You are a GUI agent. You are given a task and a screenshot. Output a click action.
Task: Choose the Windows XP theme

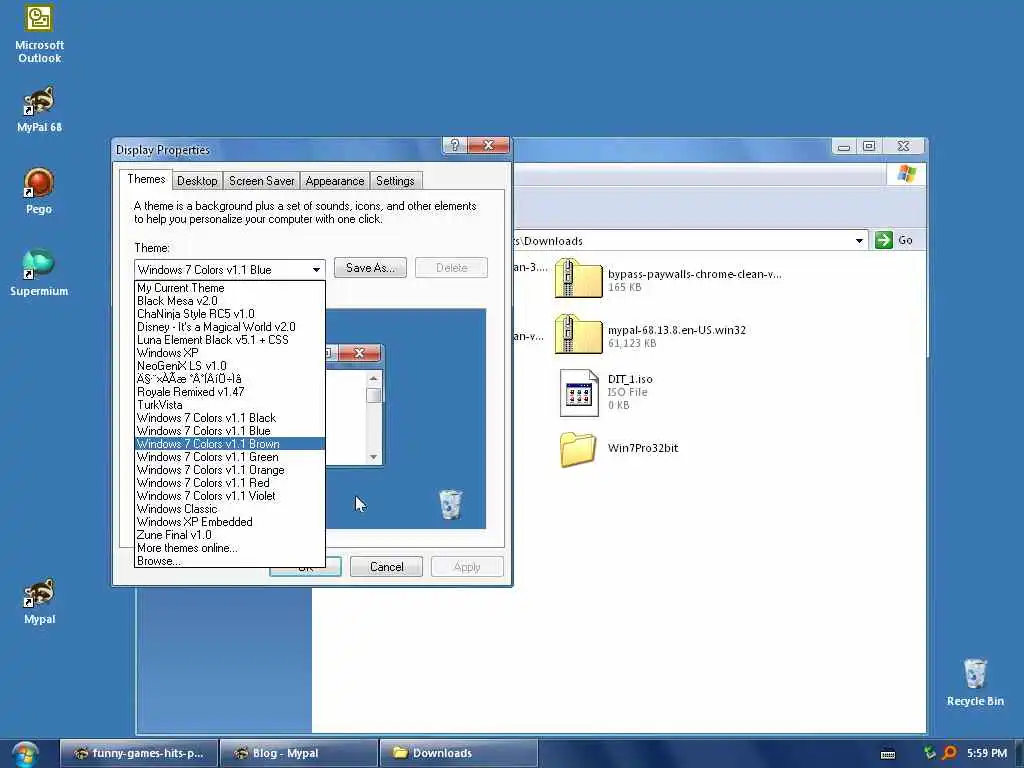coord(229,353)
